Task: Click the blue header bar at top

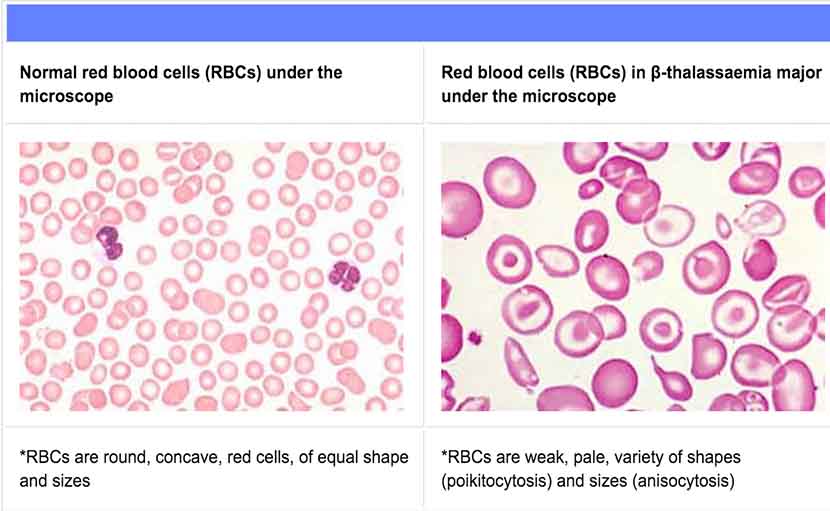Action: pos(415,21)
